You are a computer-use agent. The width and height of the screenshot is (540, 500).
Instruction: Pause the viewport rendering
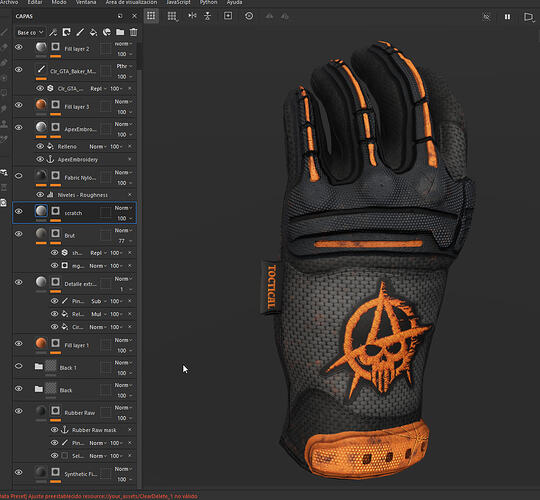coord(507,17)
